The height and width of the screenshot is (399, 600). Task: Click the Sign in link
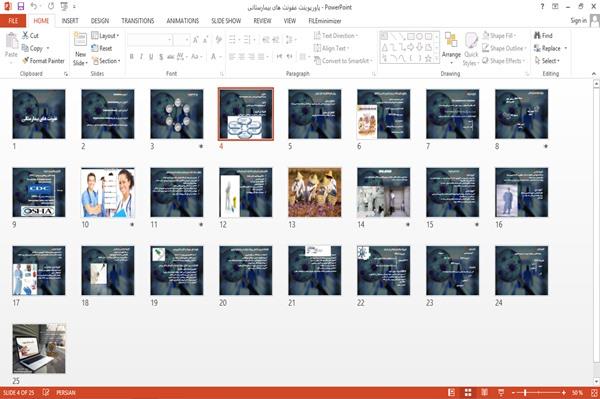pos(578,21)
